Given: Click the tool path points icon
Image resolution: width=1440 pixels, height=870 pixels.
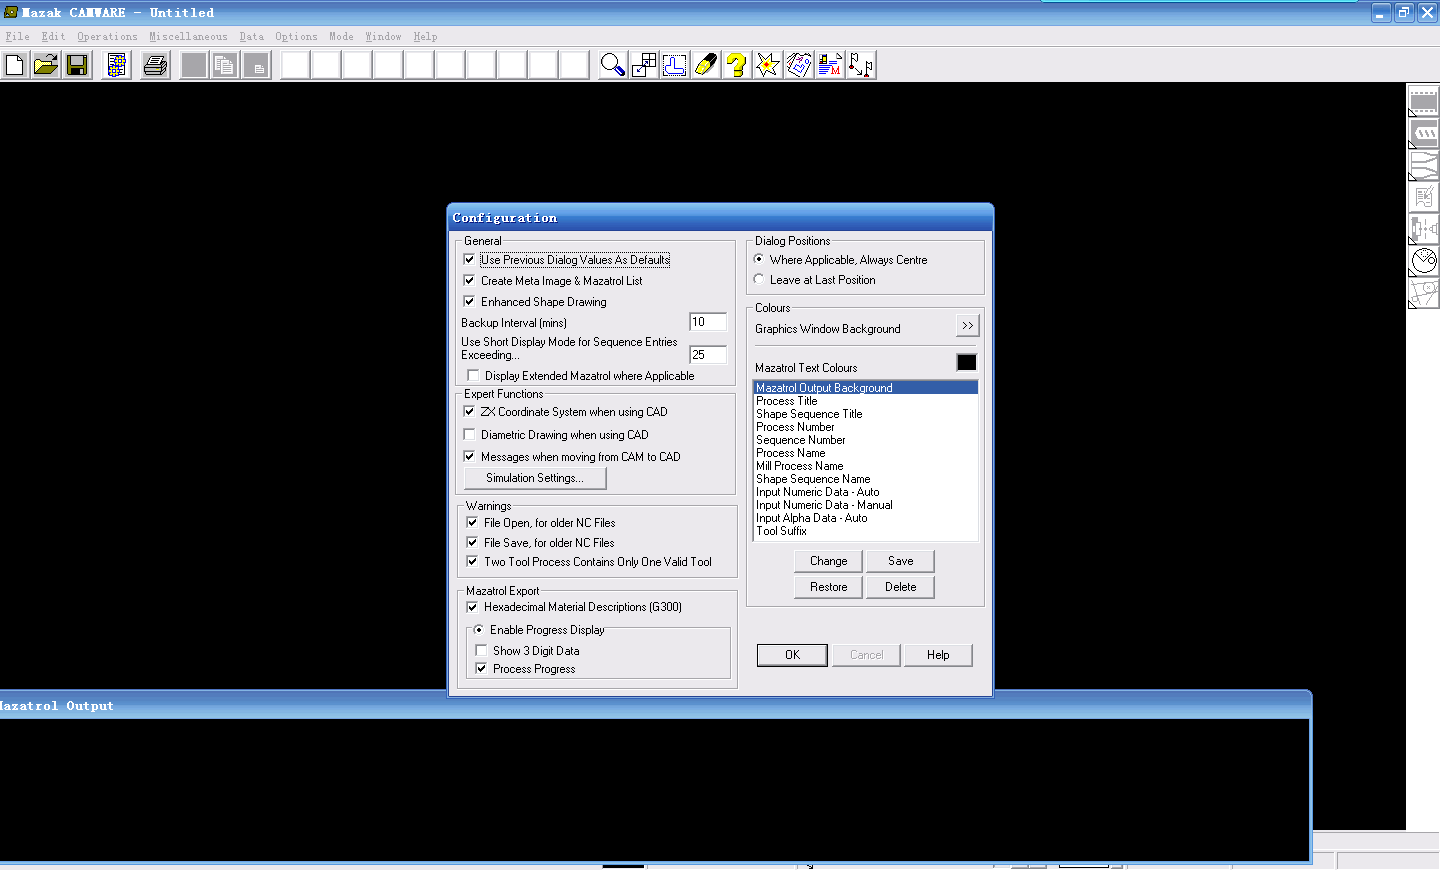Looking at the screenshot, I should pyautogui.click(x=860, y=66).
